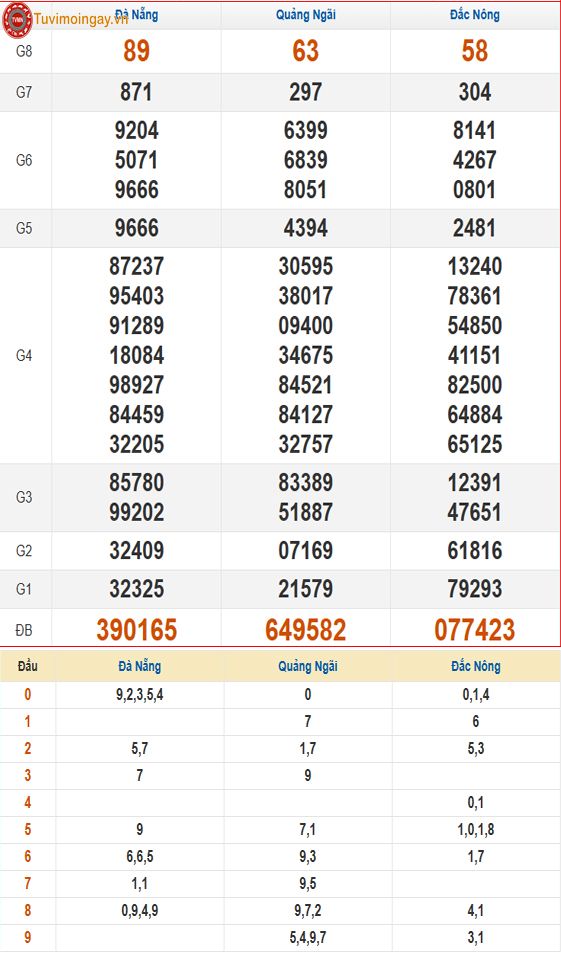Viewport: 561px width, 953px height.
Task: Click the G4 number 64884
Action: point(475,415)
